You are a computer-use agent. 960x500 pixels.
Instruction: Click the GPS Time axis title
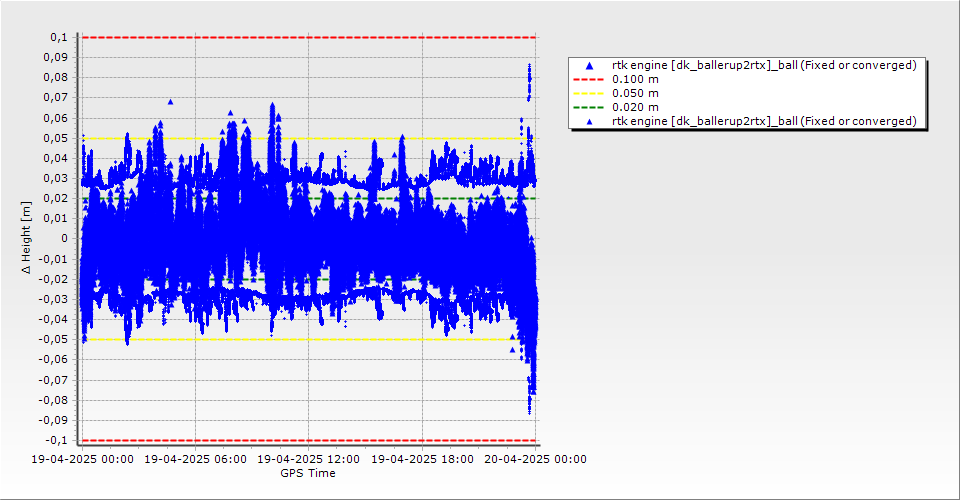click(x=308, y=473)
